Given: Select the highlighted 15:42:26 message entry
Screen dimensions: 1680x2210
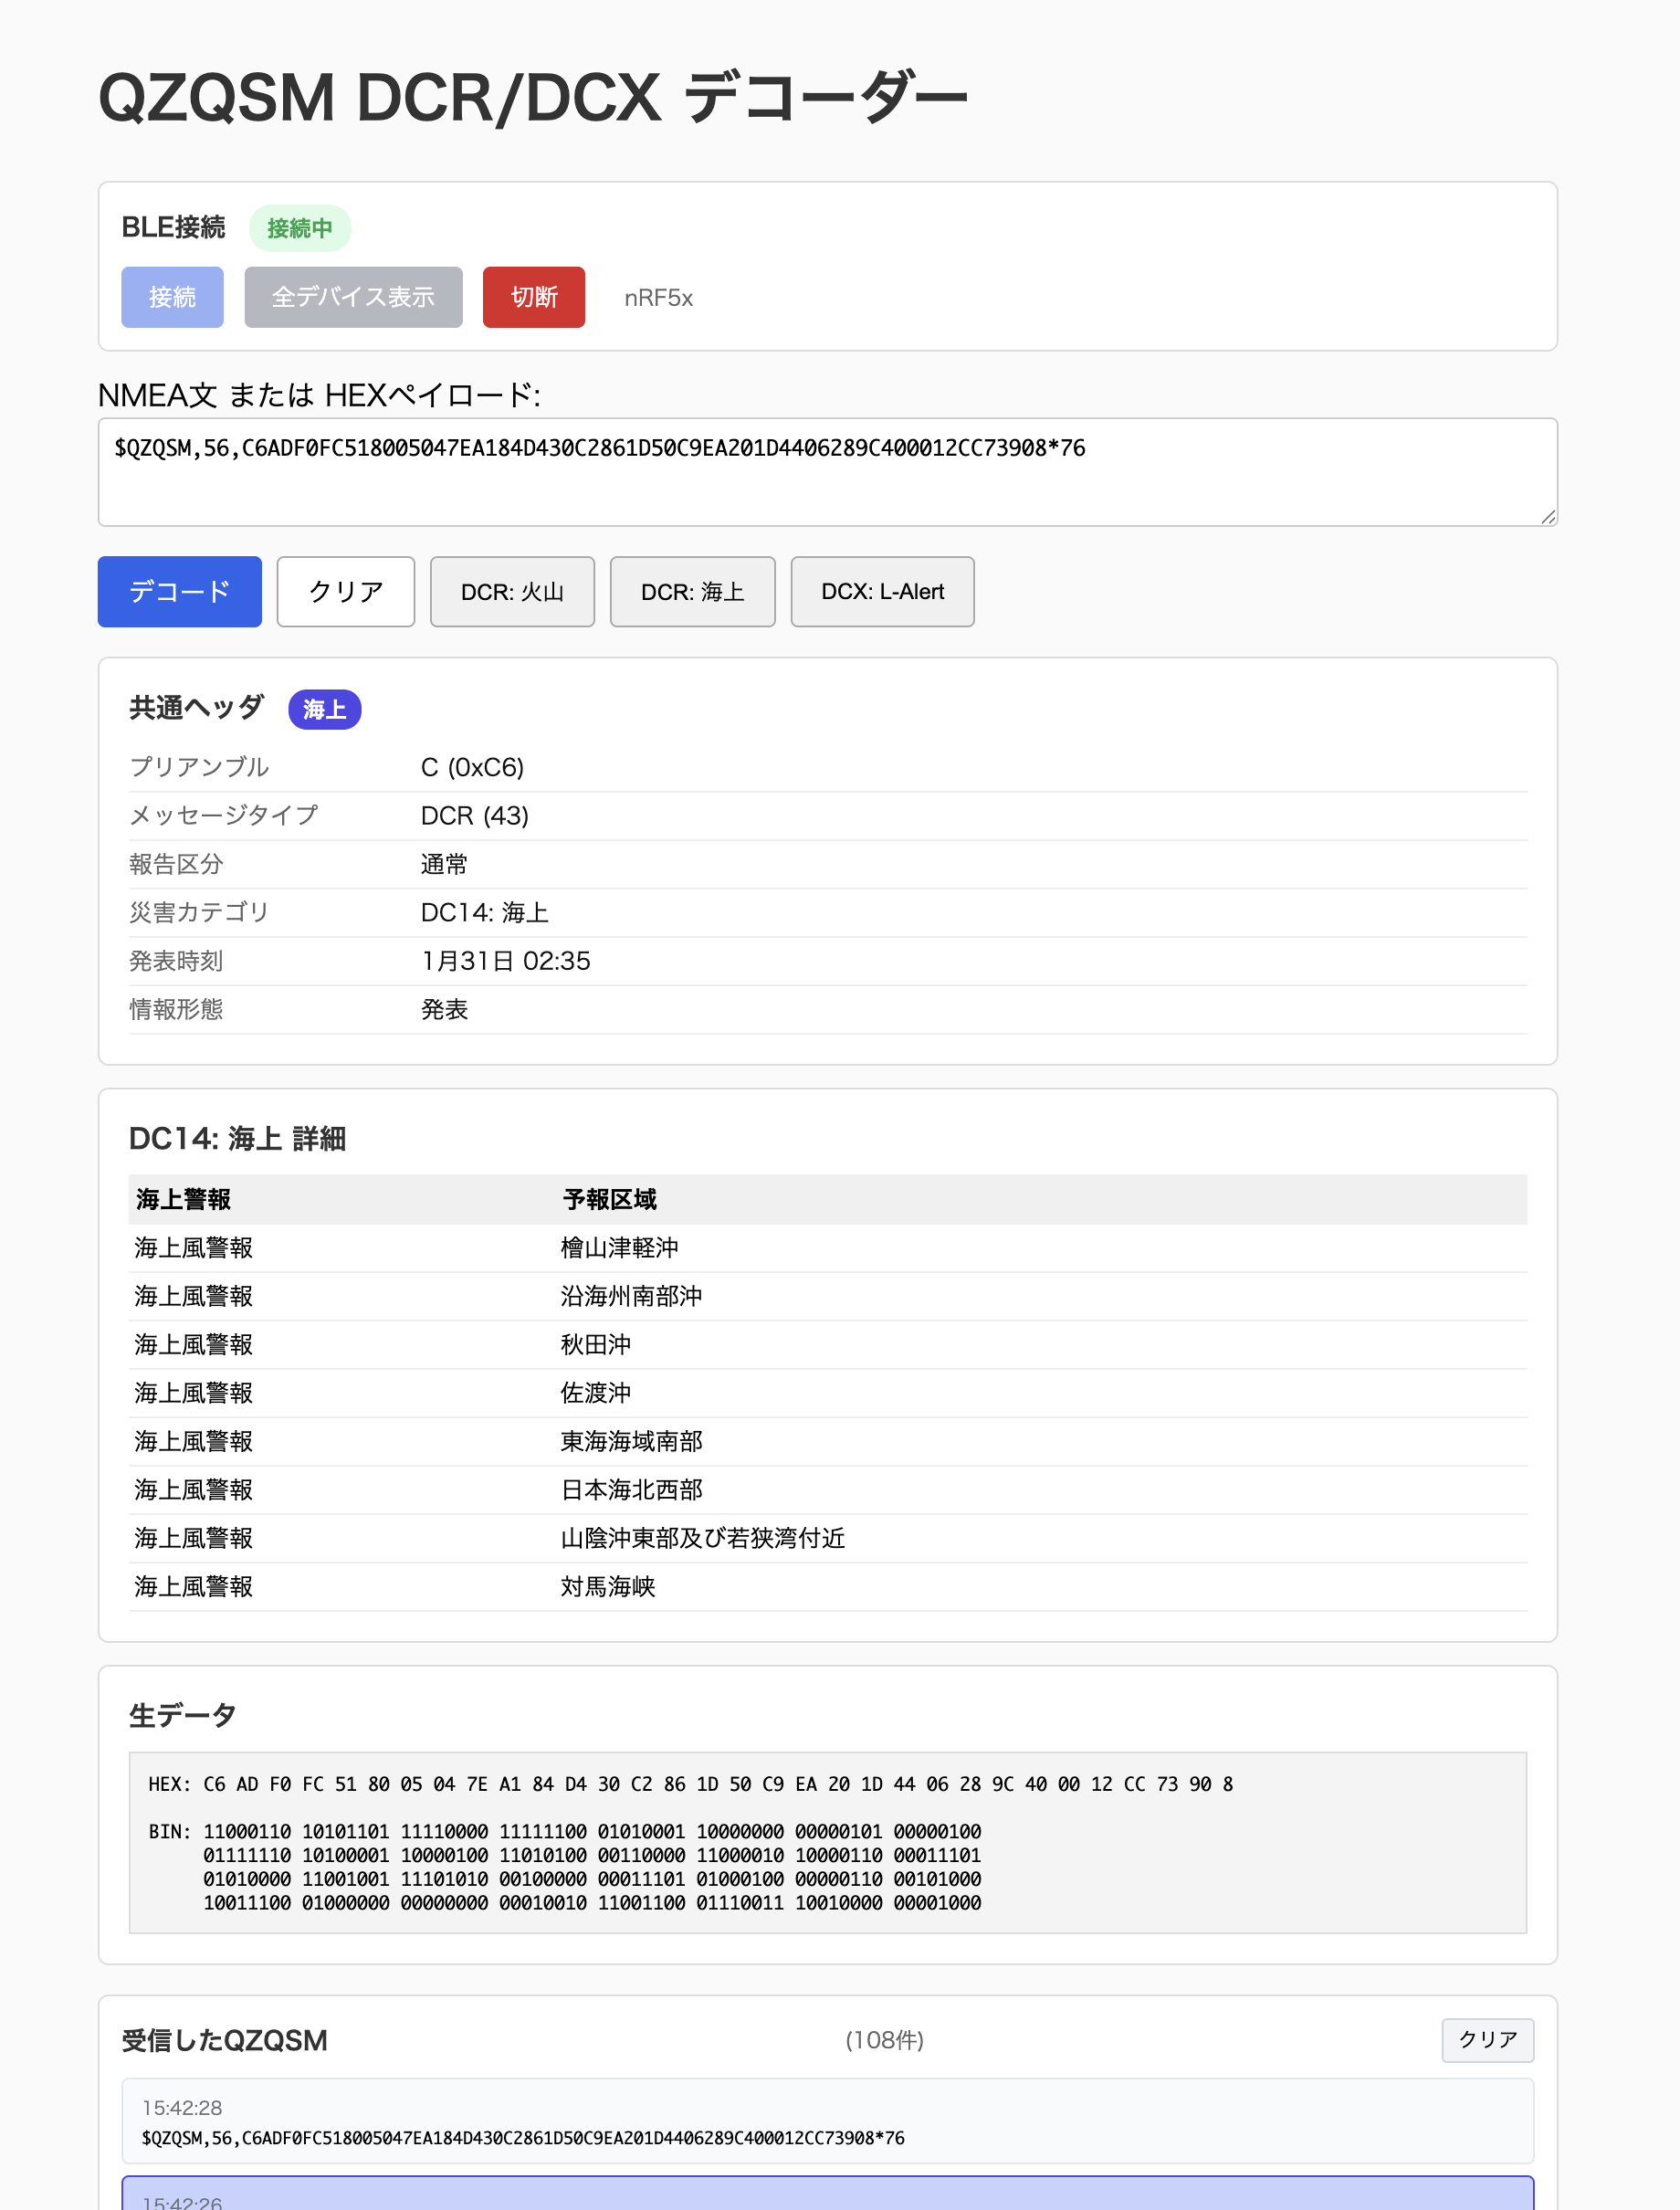Looking at the screenshot, I should [827, 2195].
